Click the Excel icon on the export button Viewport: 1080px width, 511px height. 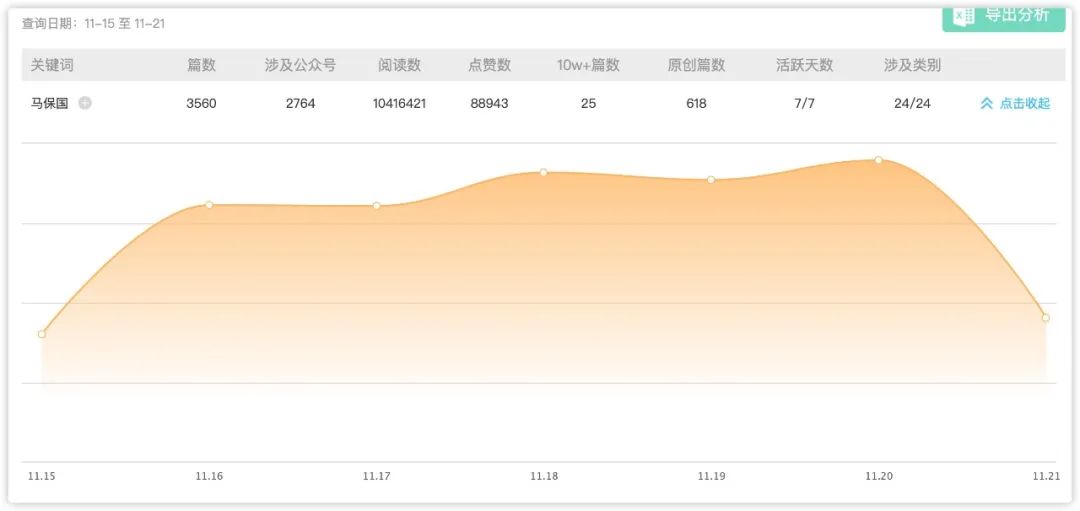click(963, 15)
